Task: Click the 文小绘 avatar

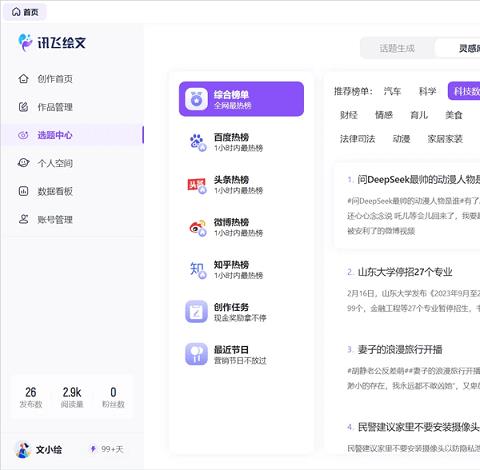Action: 23,450
